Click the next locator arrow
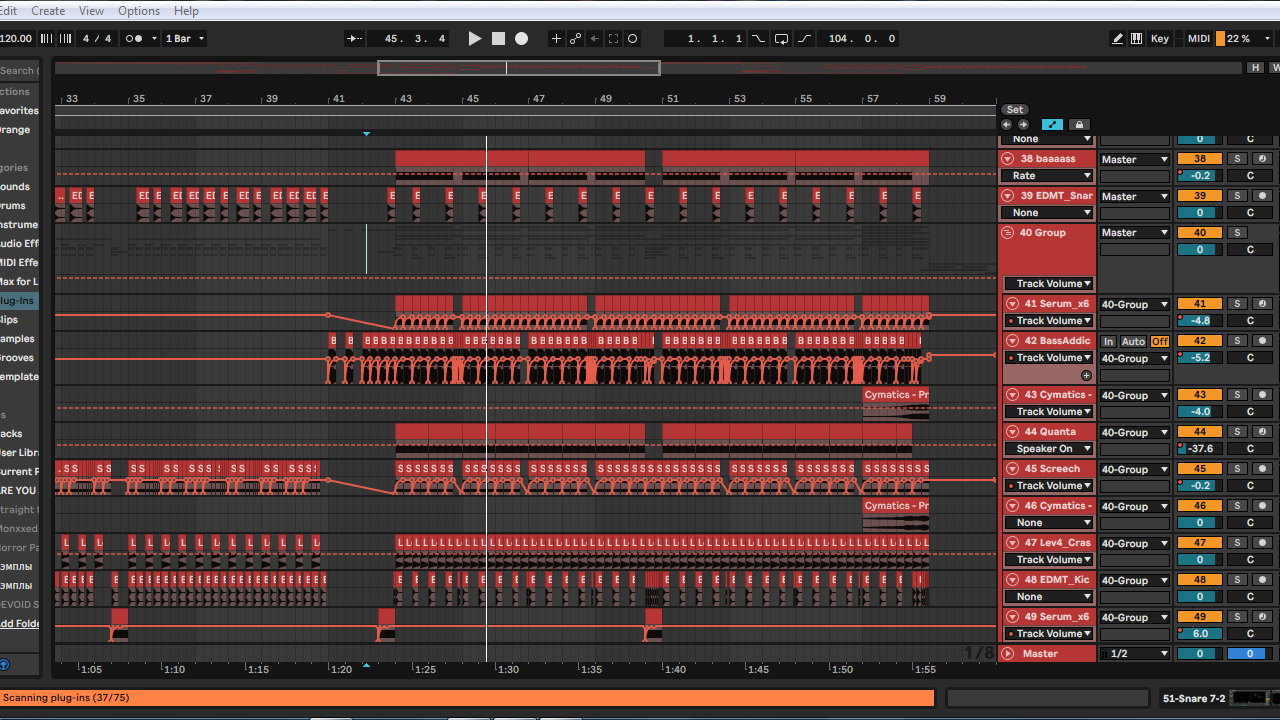 click(1023, 125)
